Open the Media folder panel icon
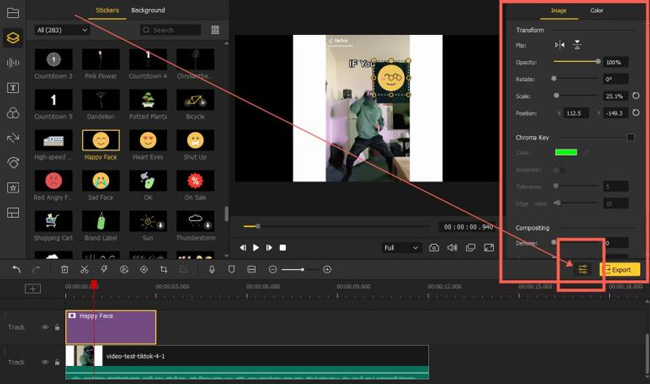The height and width of the screenshot is (384, 650). click(13, 13)
